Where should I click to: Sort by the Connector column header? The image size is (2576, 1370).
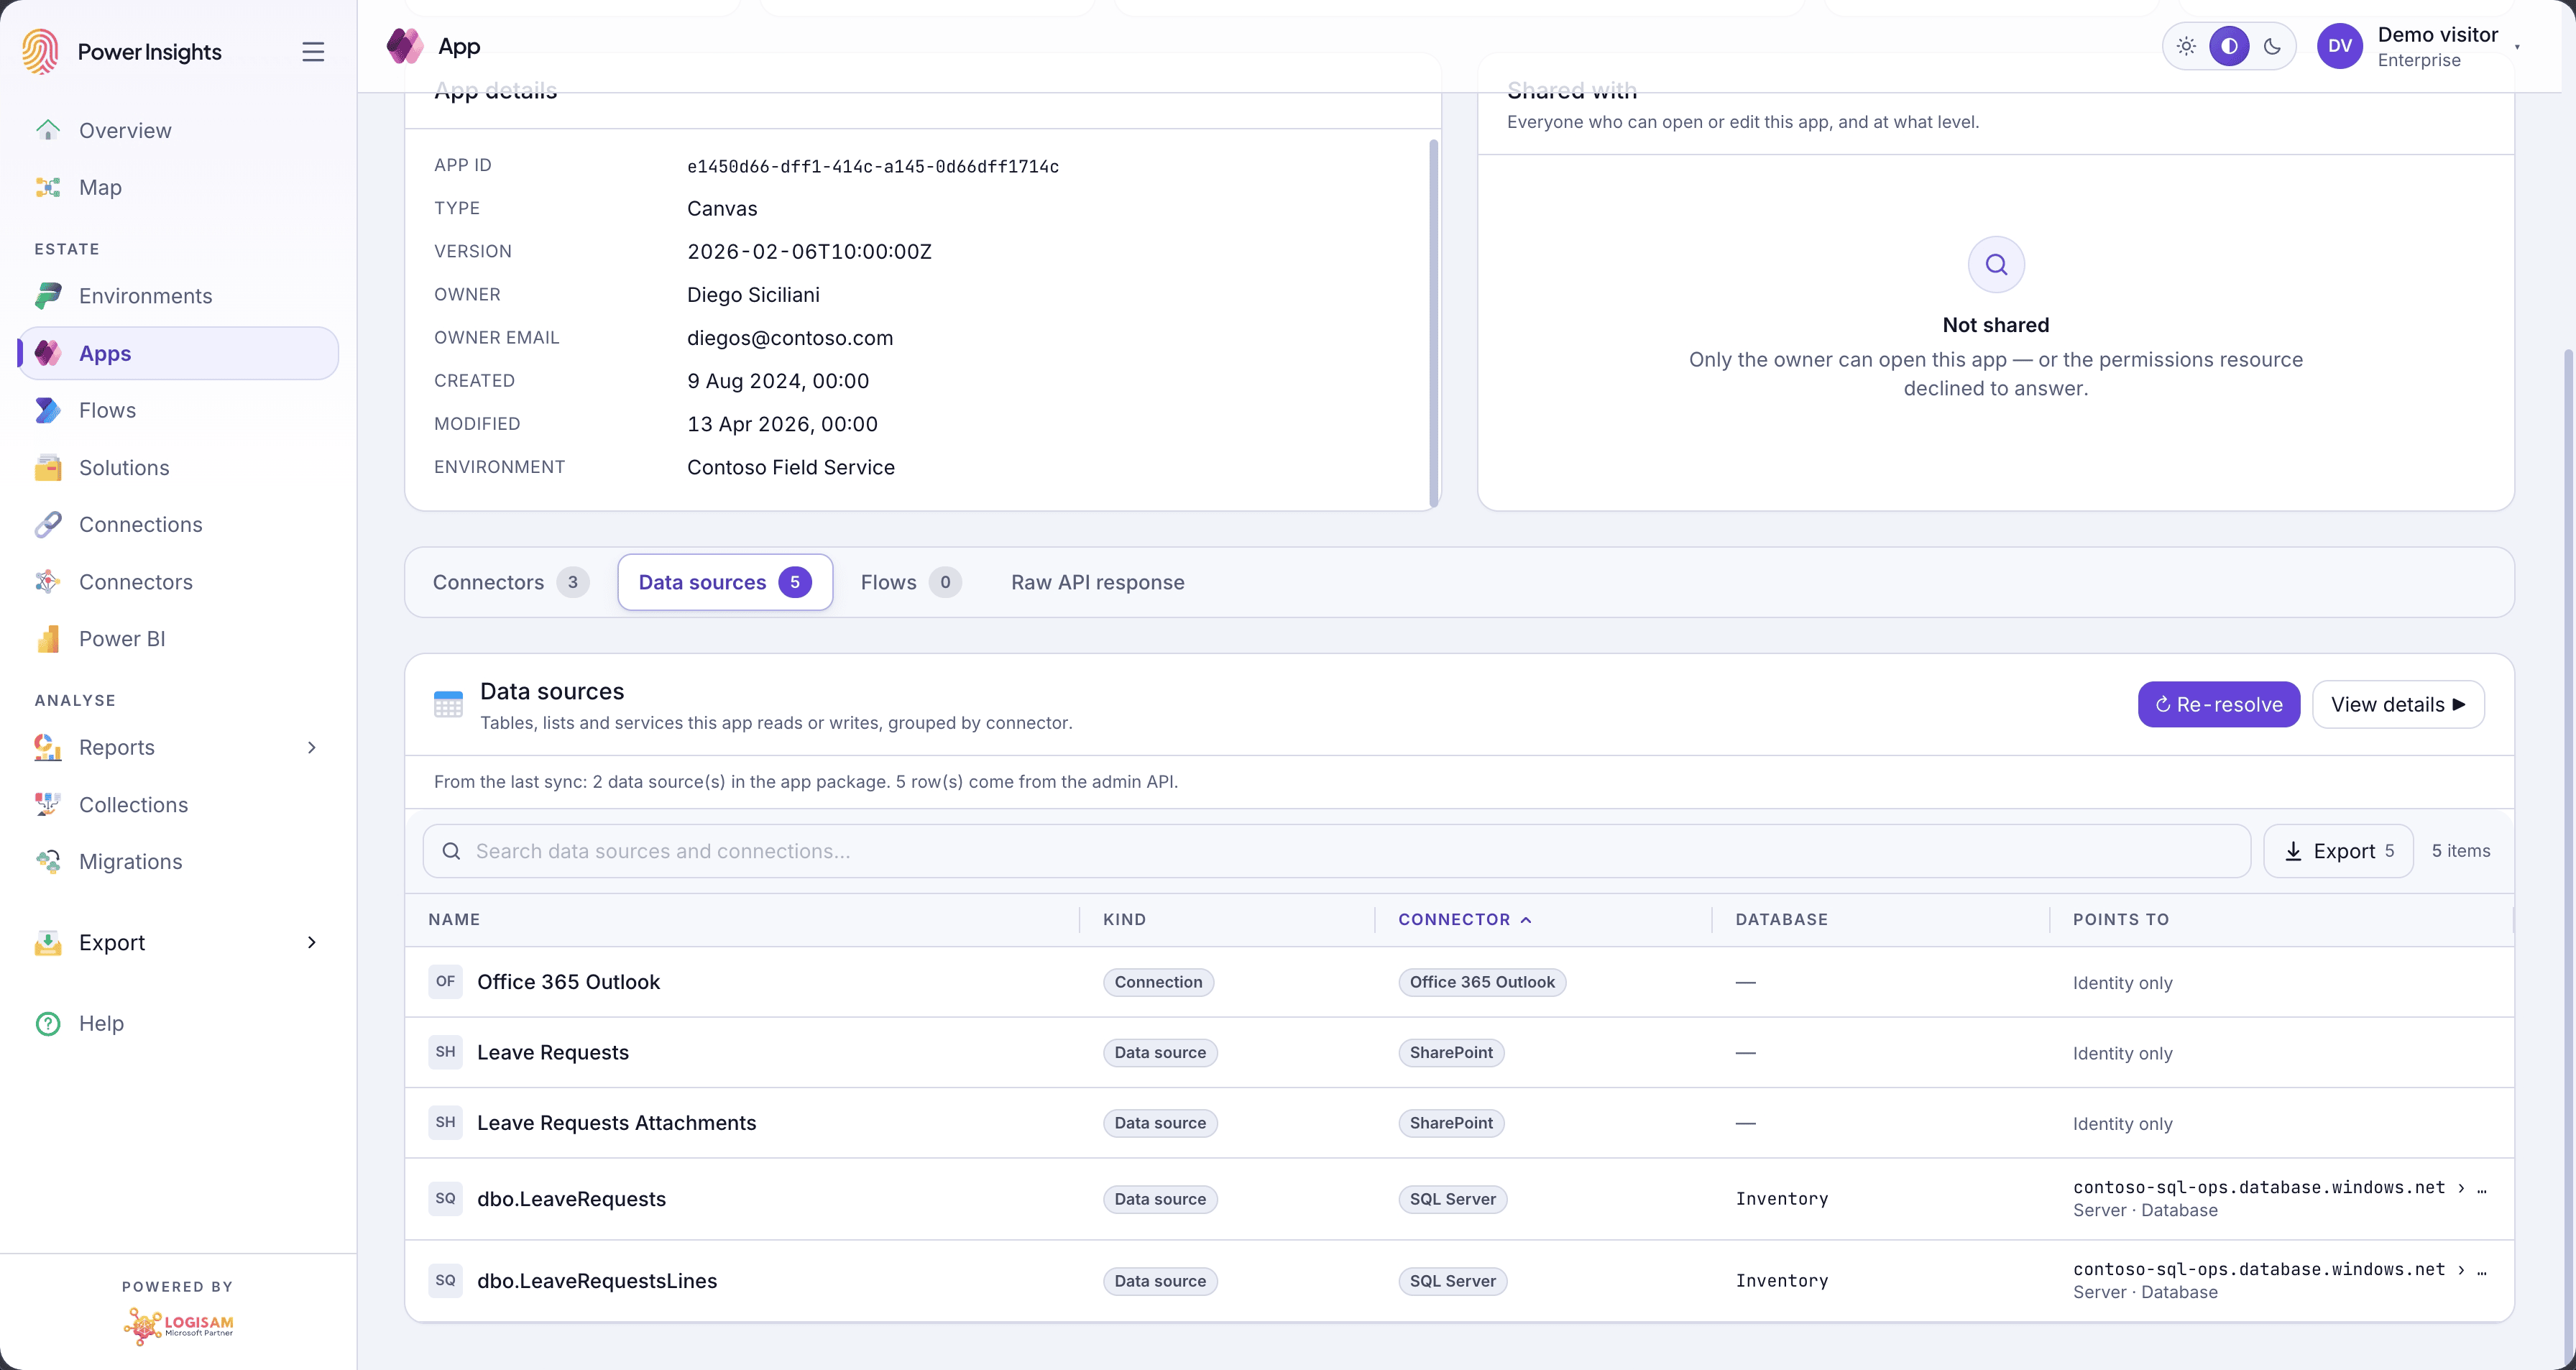tap(1464, 919)
